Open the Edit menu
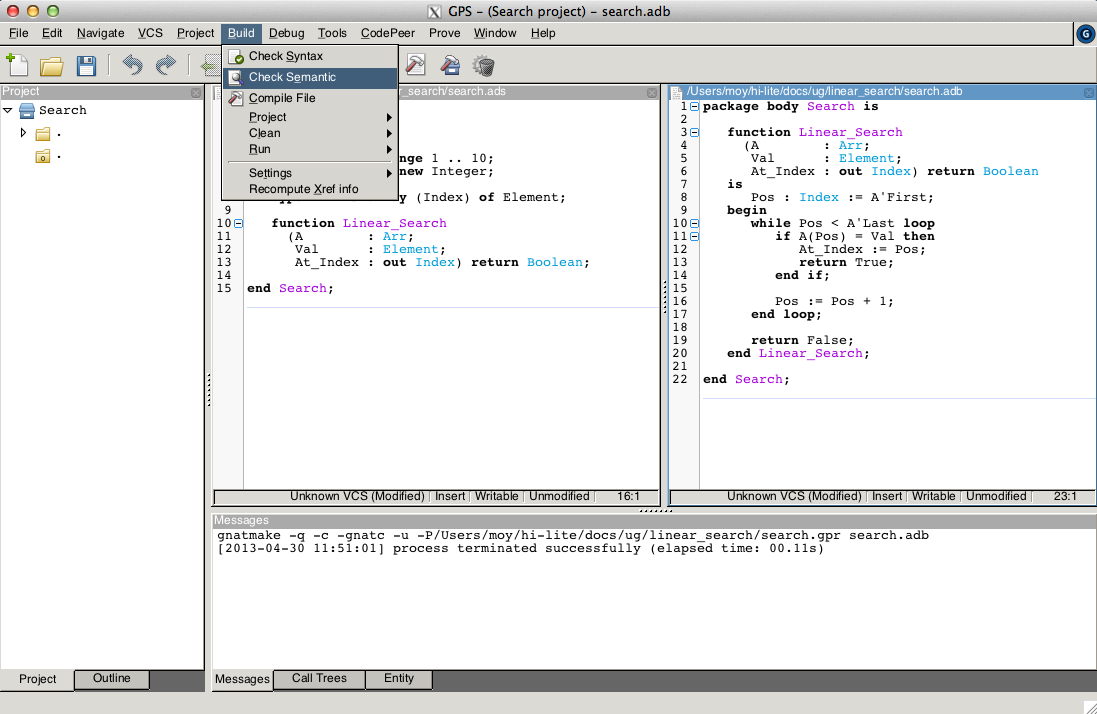This screenshot has width=1097, height=714. coord(52,33)
